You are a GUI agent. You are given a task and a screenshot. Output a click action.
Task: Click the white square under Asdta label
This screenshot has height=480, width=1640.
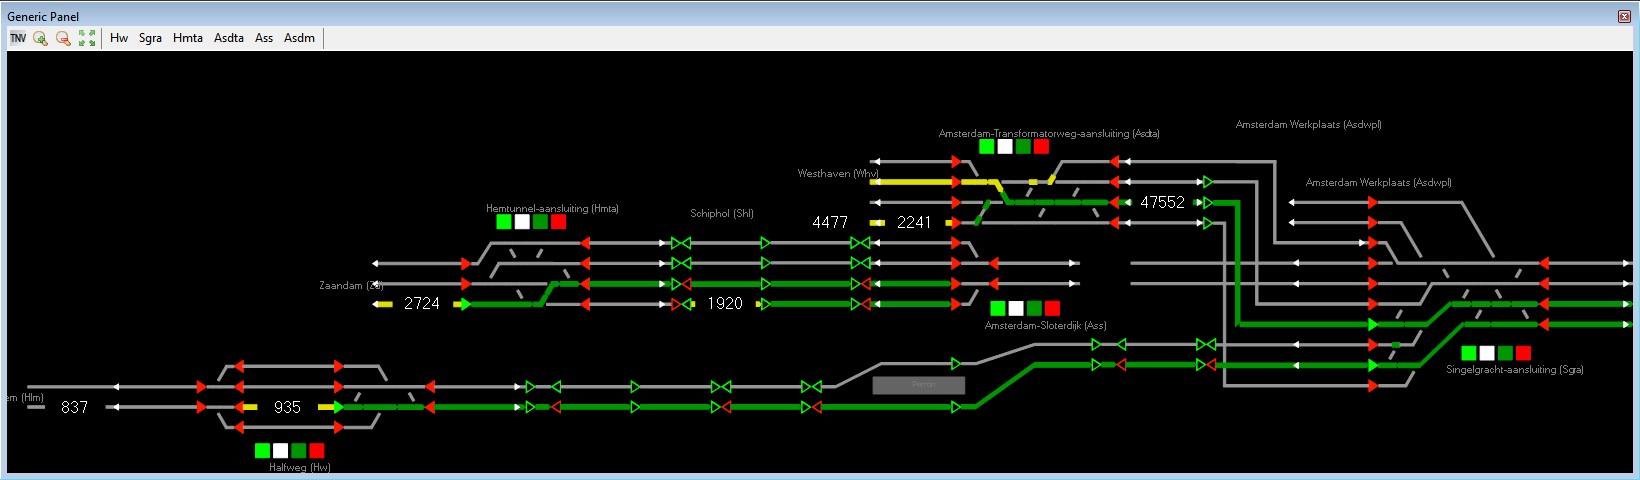[1005, 147]
